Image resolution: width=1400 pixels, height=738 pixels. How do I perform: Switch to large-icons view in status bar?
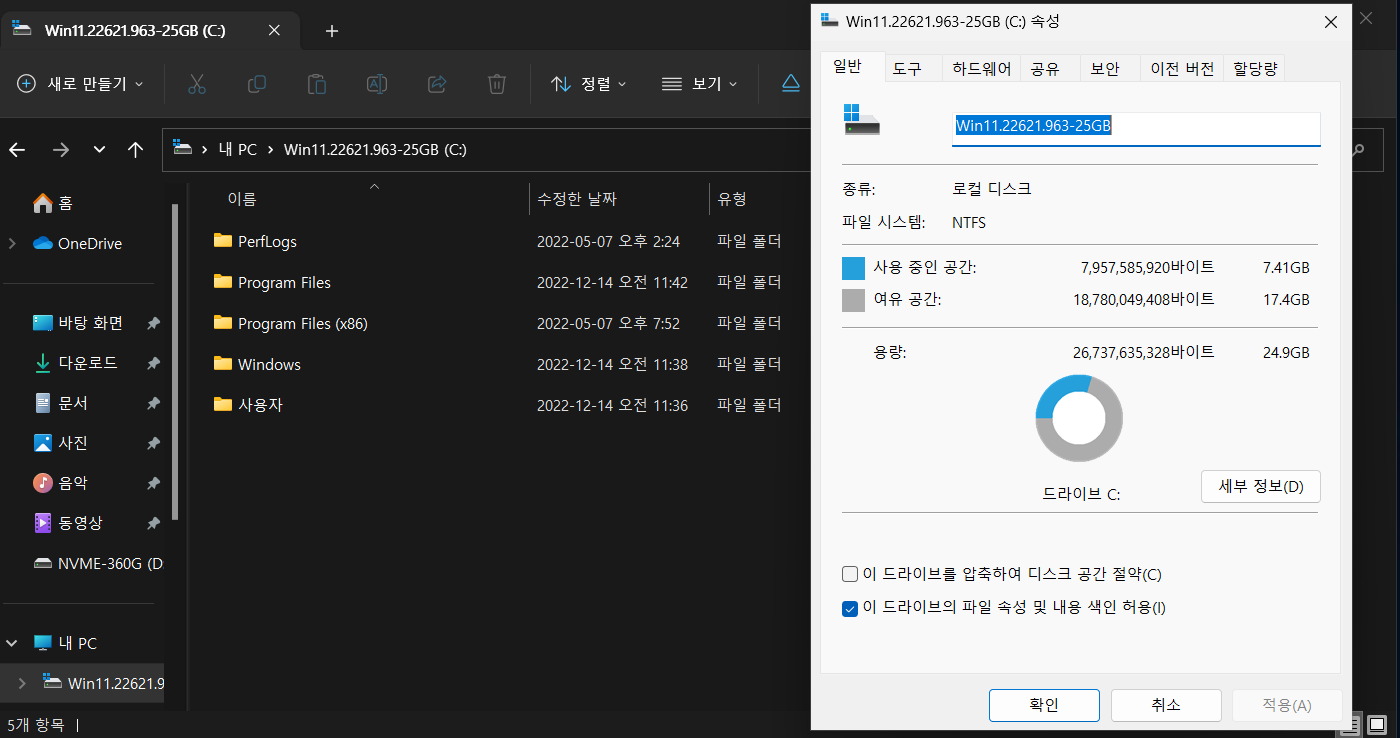tap(1375, 724)
